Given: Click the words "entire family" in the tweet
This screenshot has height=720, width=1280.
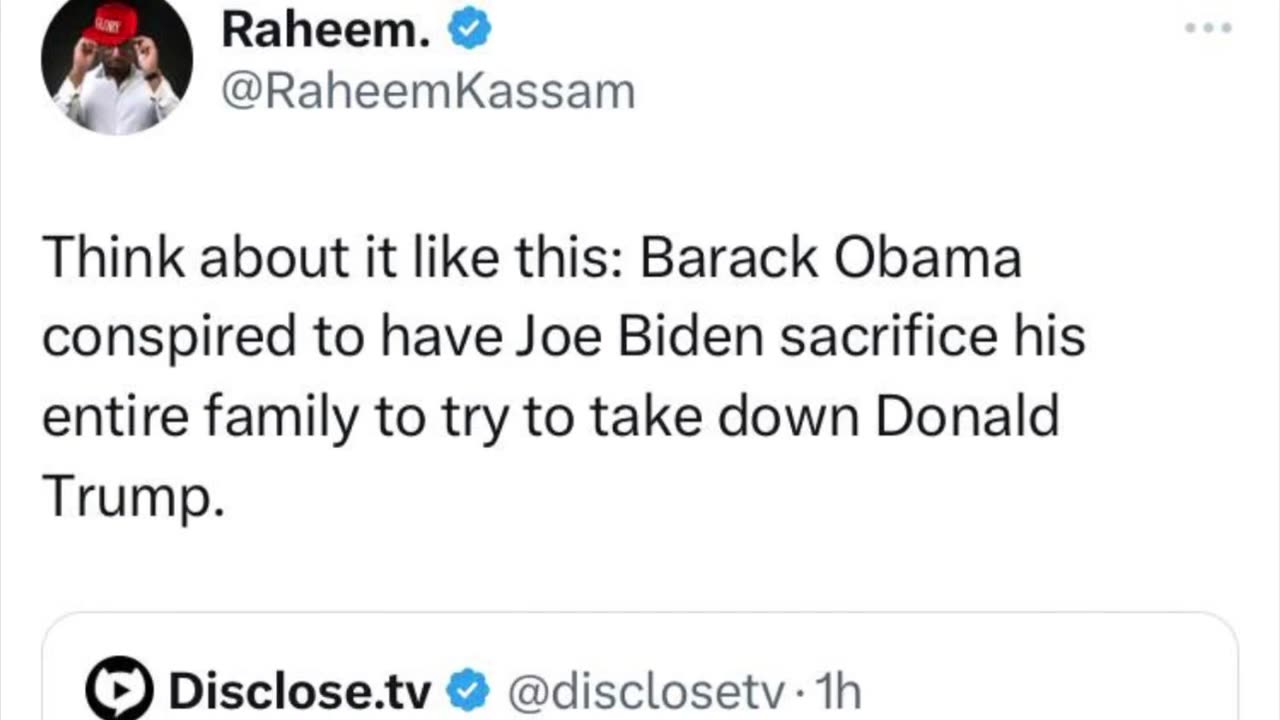Looking at the screenshot, I should [199, 416].
